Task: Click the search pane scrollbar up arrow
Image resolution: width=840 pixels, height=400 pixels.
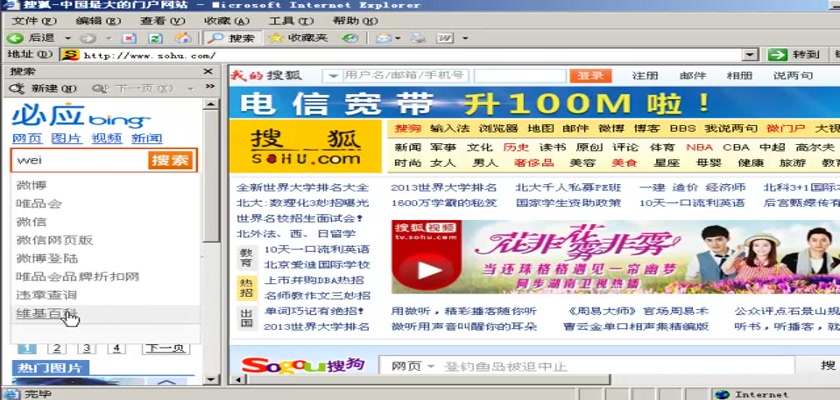Action: pos(211,105)
